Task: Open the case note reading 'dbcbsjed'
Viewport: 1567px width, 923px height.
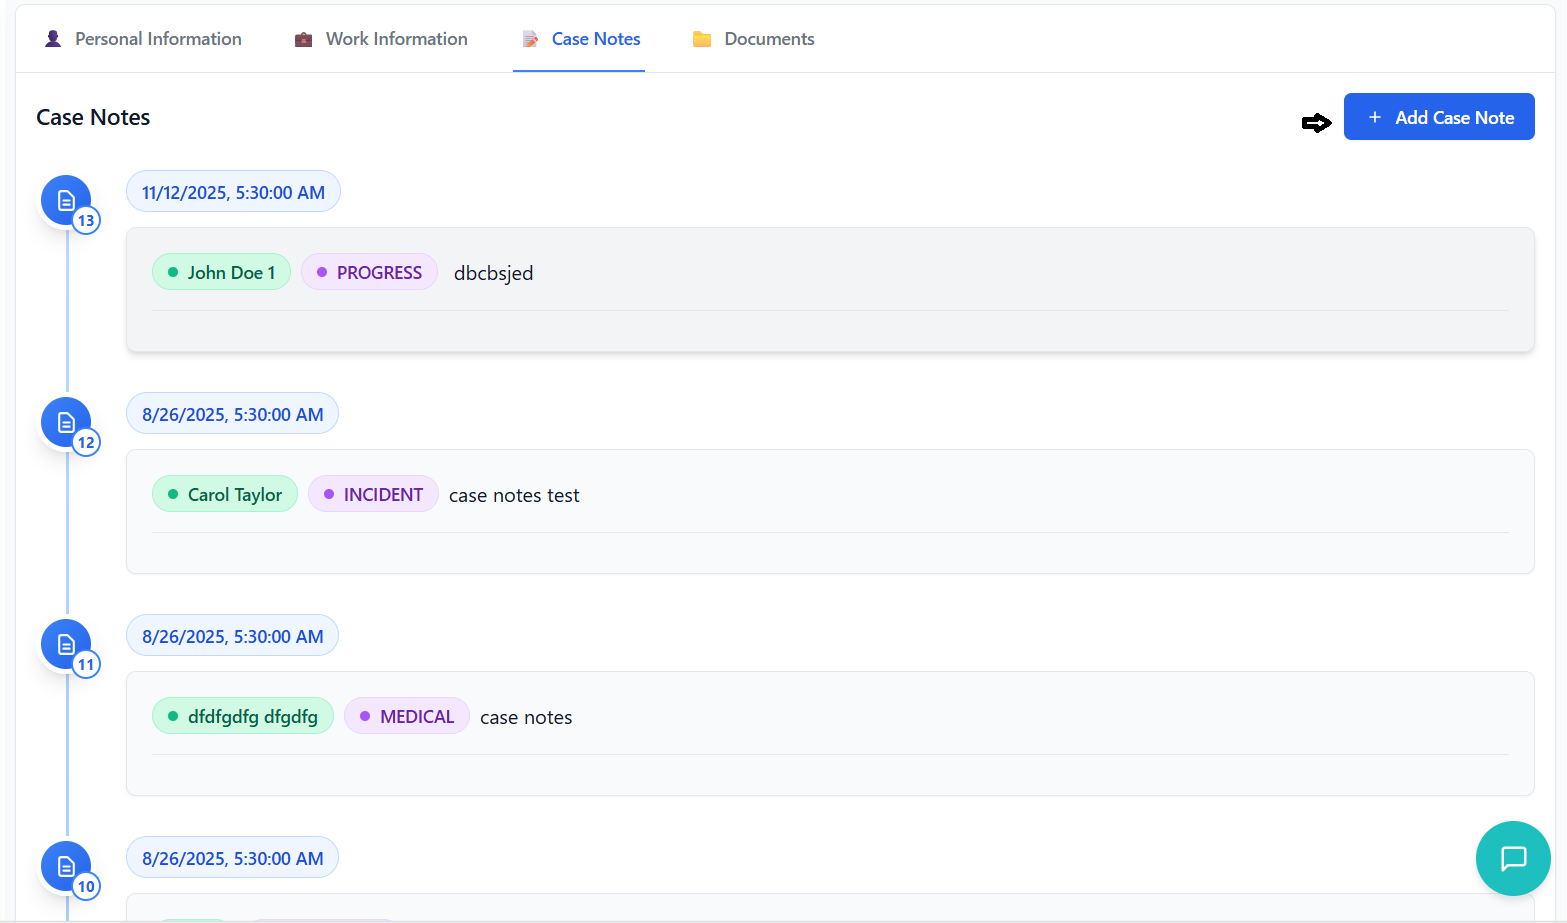Action: pyautogui.click(x=493, y=273)
